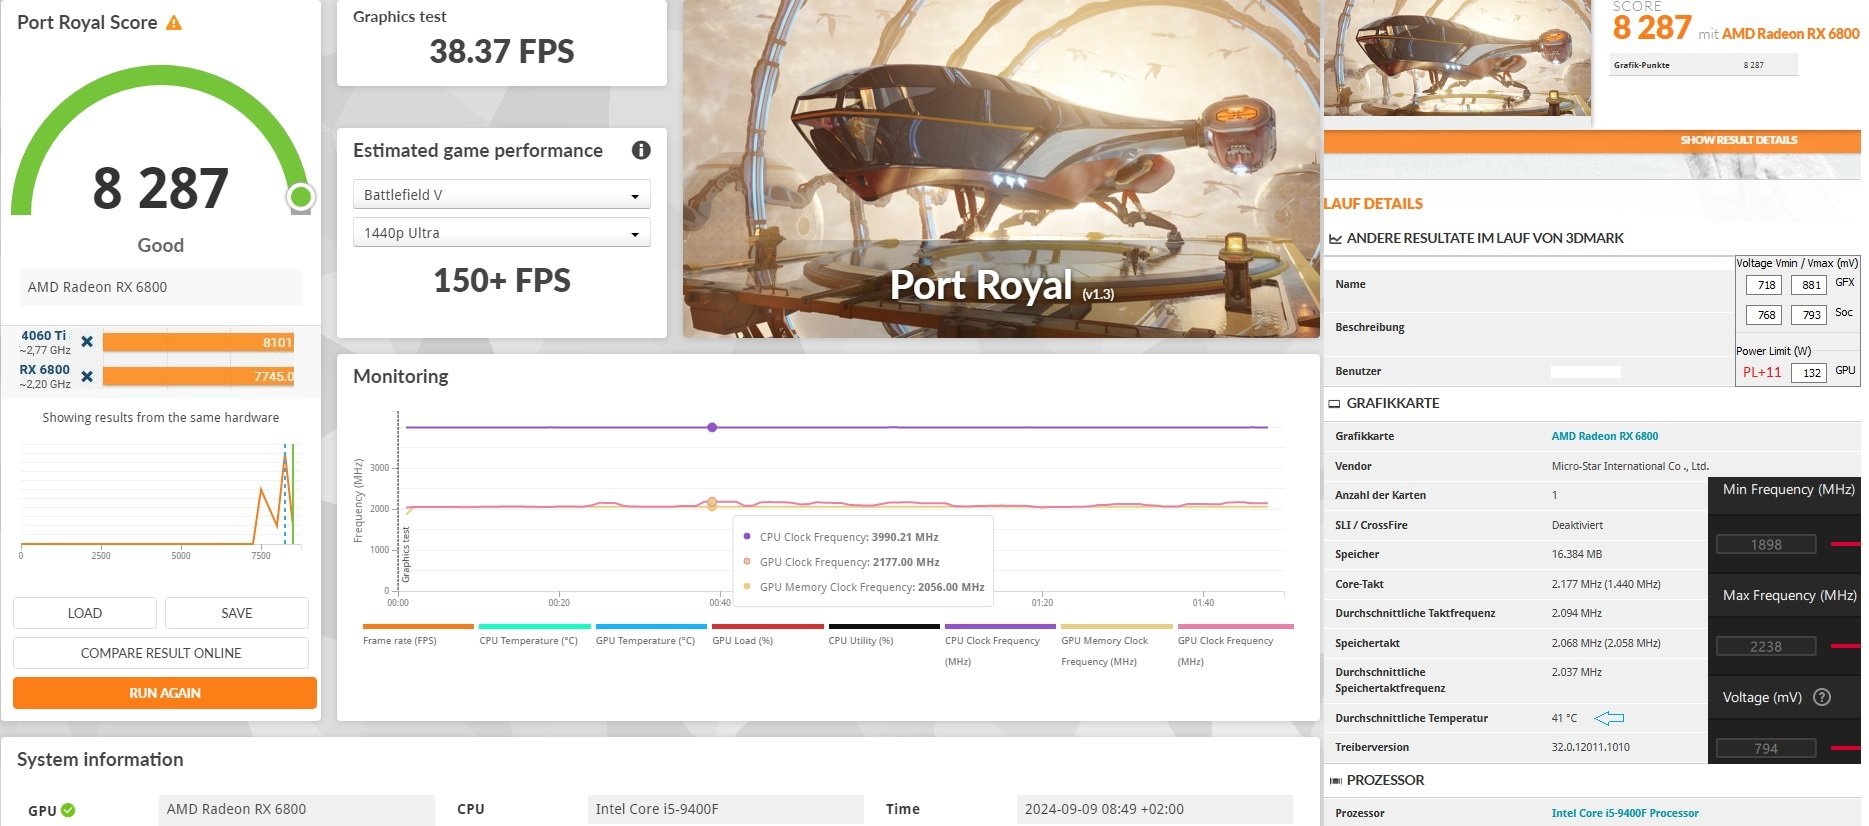Click the green score gauge end knob

click(300, 197)
